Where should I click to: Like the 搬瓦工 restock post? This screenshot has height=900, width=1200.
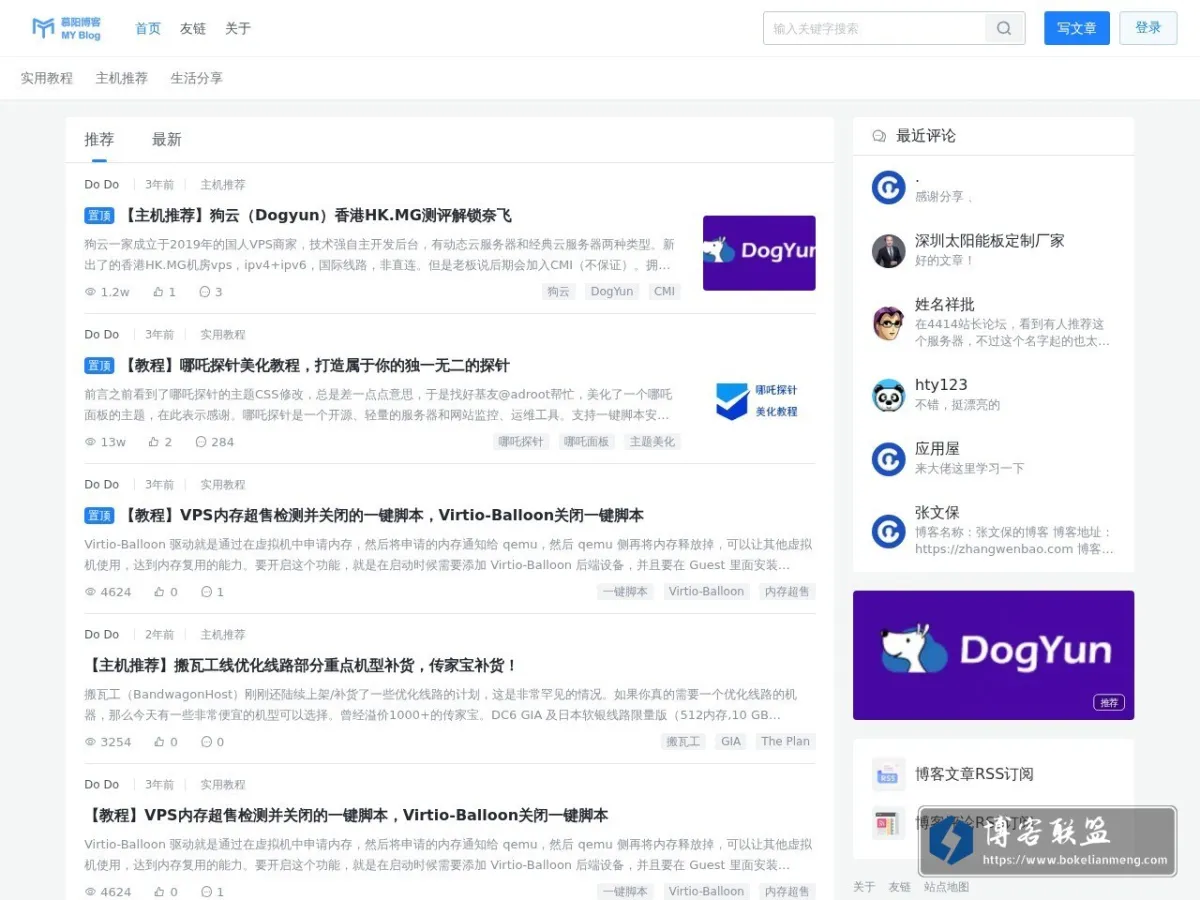(160, 742)
